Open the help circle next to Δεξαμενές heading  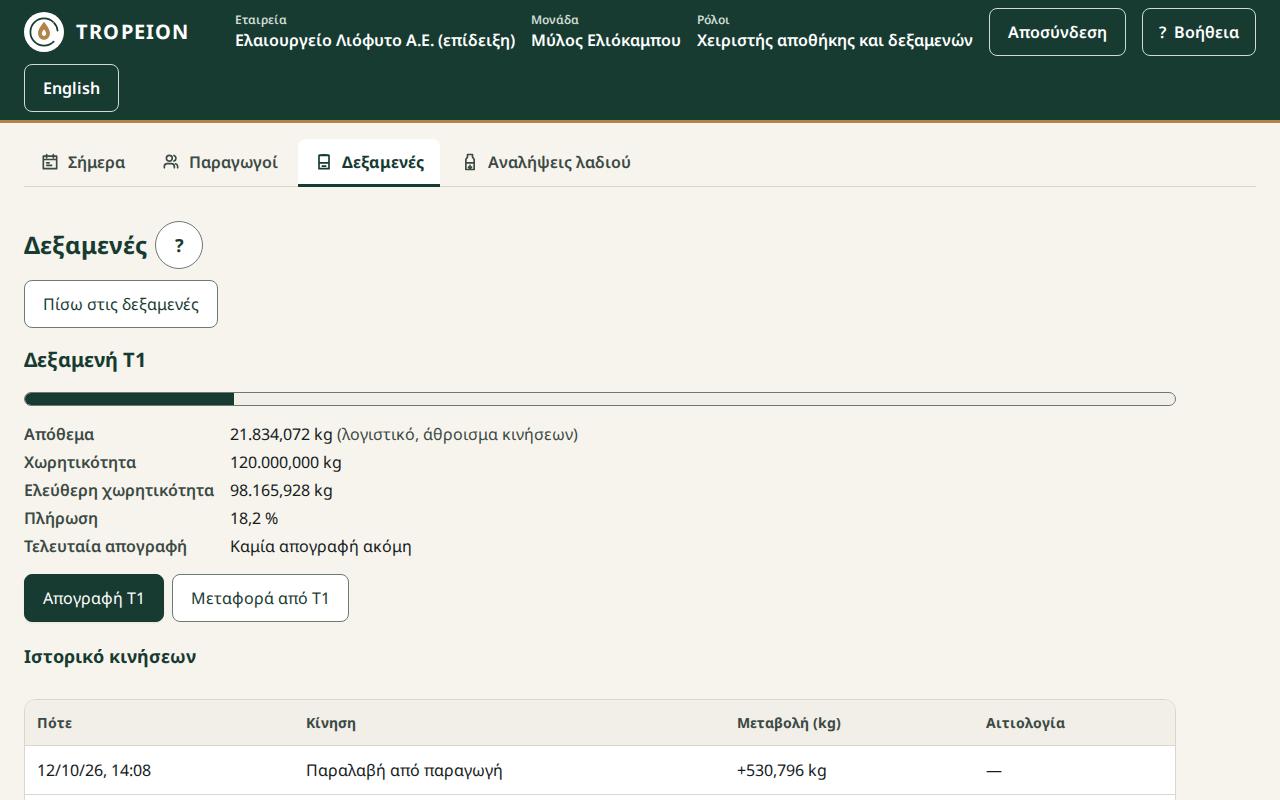click(179, 245)
